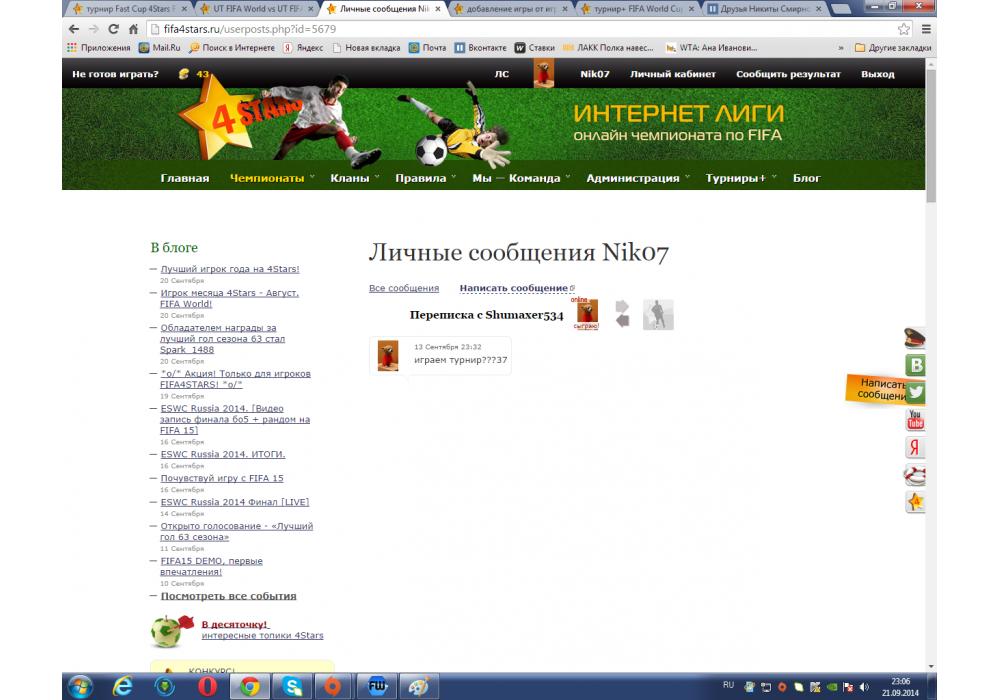Click the police cap sidebar icon
This screenshot has height=700, width=1000.
click(914, 338)
